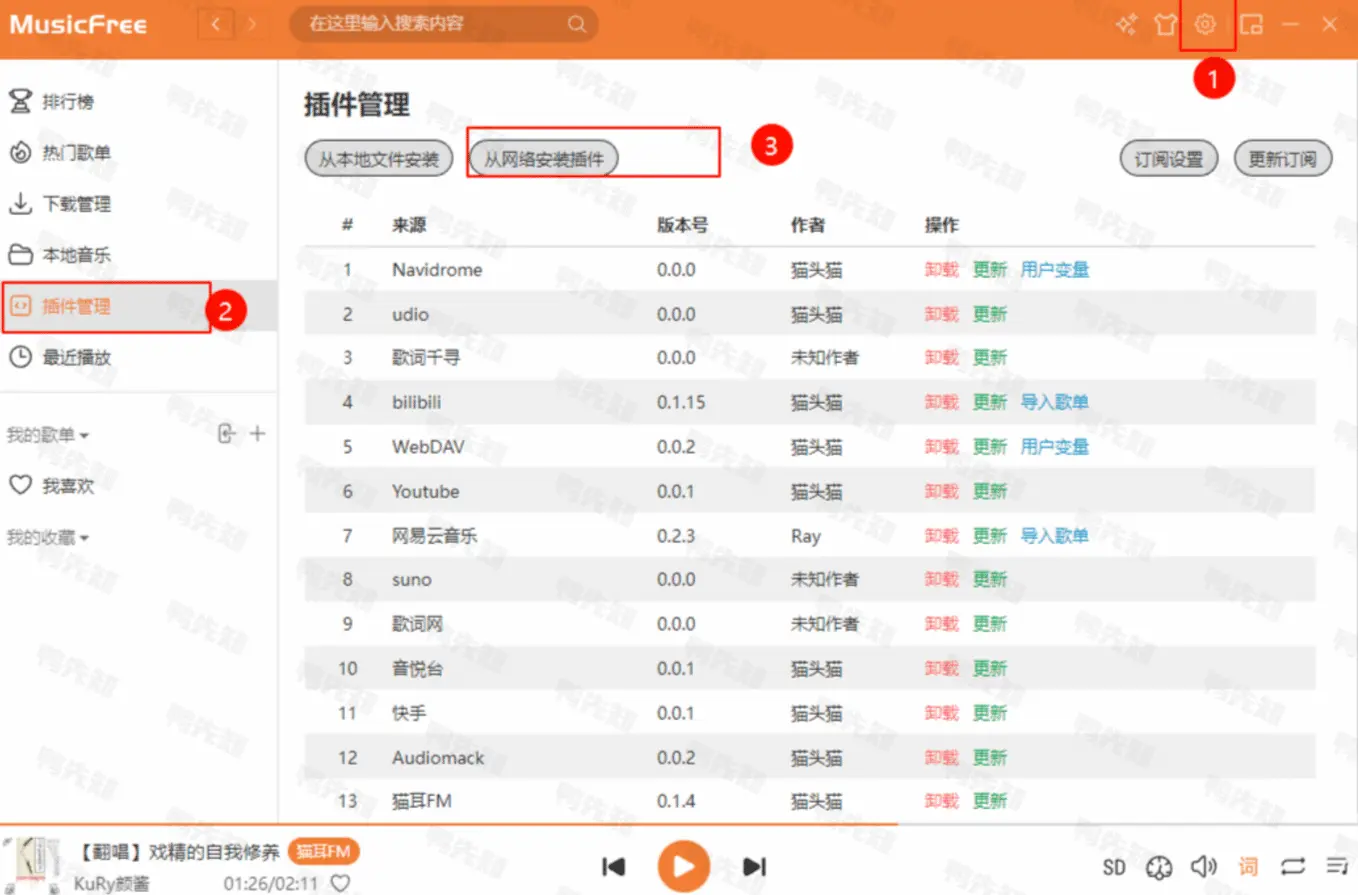1358x895 pixels.
Task: Play previous track
Action: [614, 867]
